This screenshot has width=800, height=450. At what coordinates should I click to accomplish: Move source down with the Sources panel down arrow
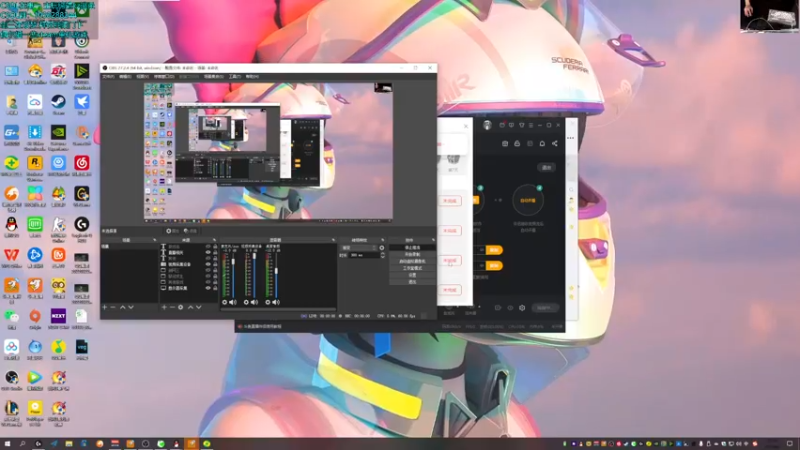point(198,307)
